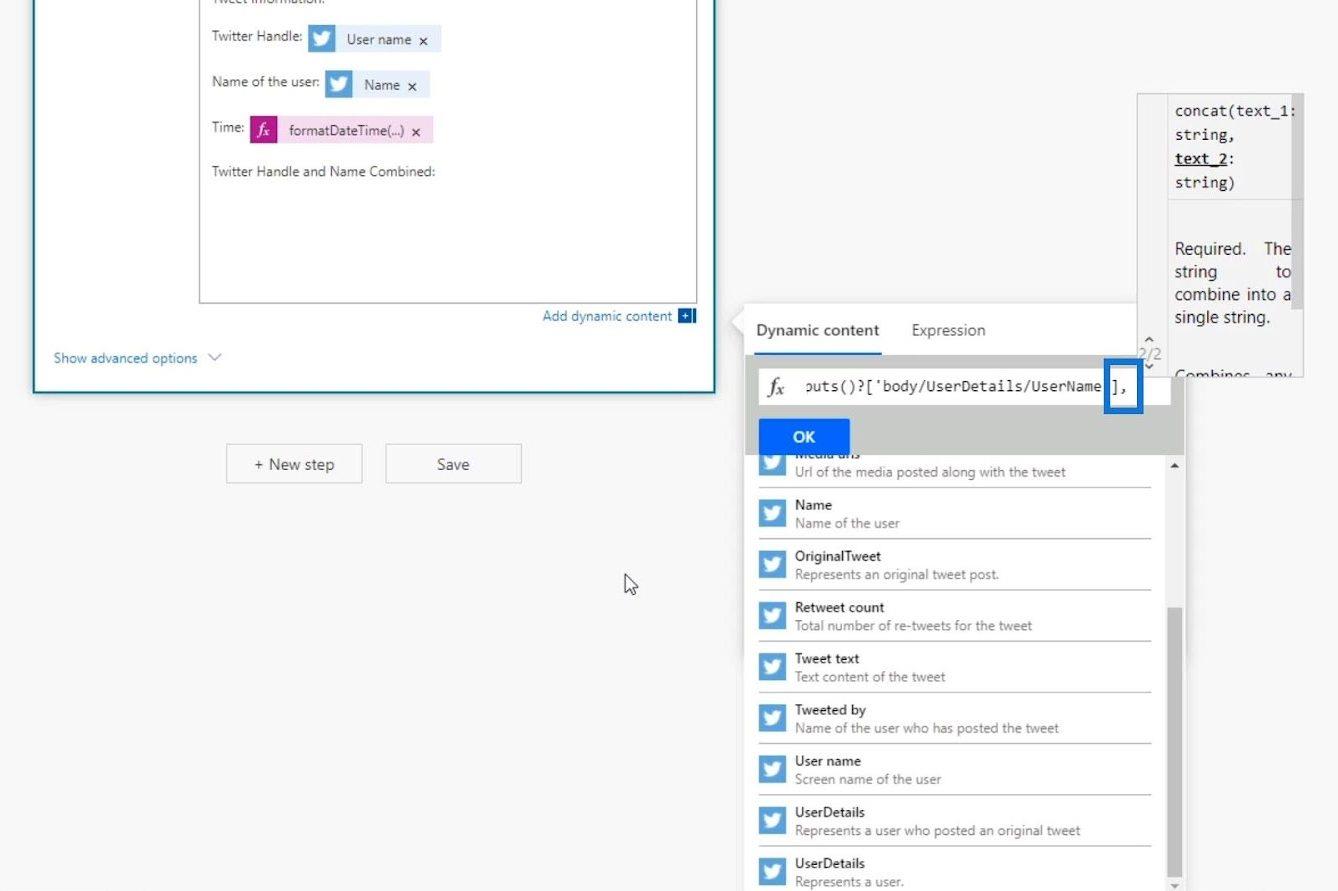Select OriginalTweet dynamic content item

click(x=954, y=564)
